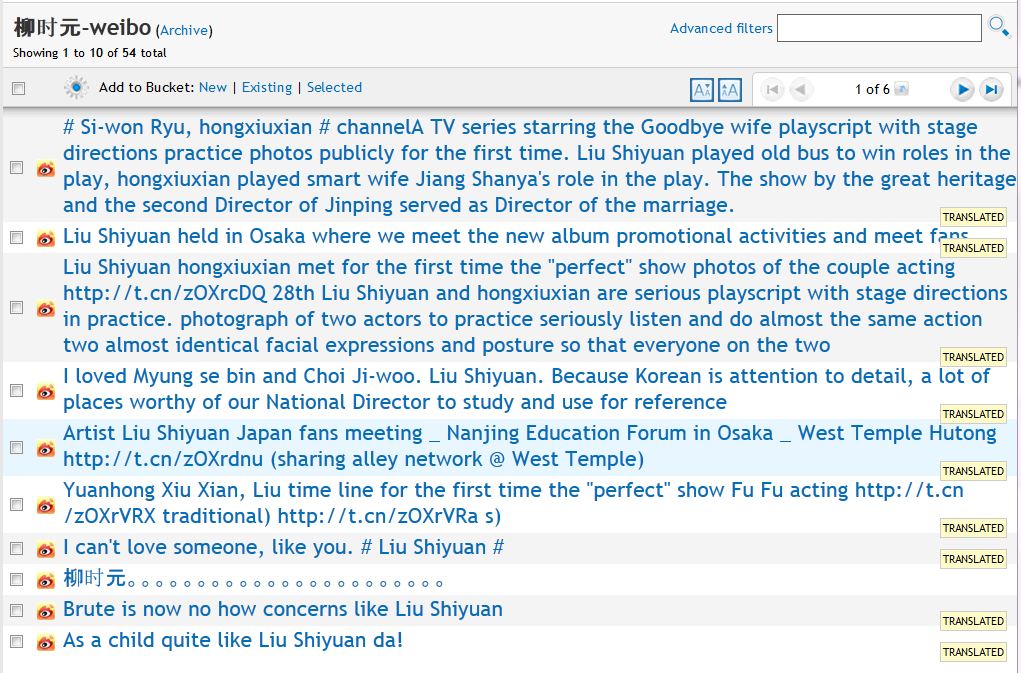
Task: Click the search filter input field
Action: 879,28
